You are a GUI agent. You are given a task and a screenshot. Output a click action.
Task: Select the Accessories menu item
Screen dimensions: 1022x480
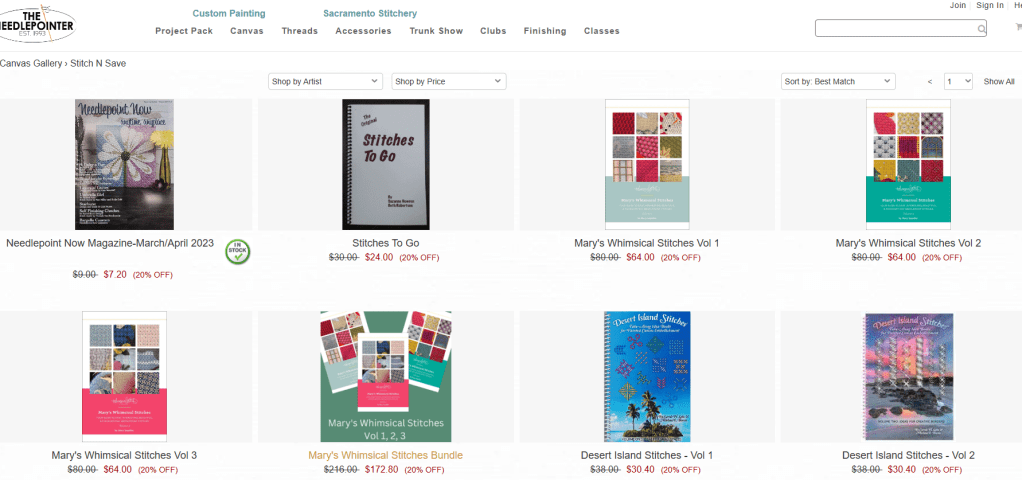tap(364, 31)
